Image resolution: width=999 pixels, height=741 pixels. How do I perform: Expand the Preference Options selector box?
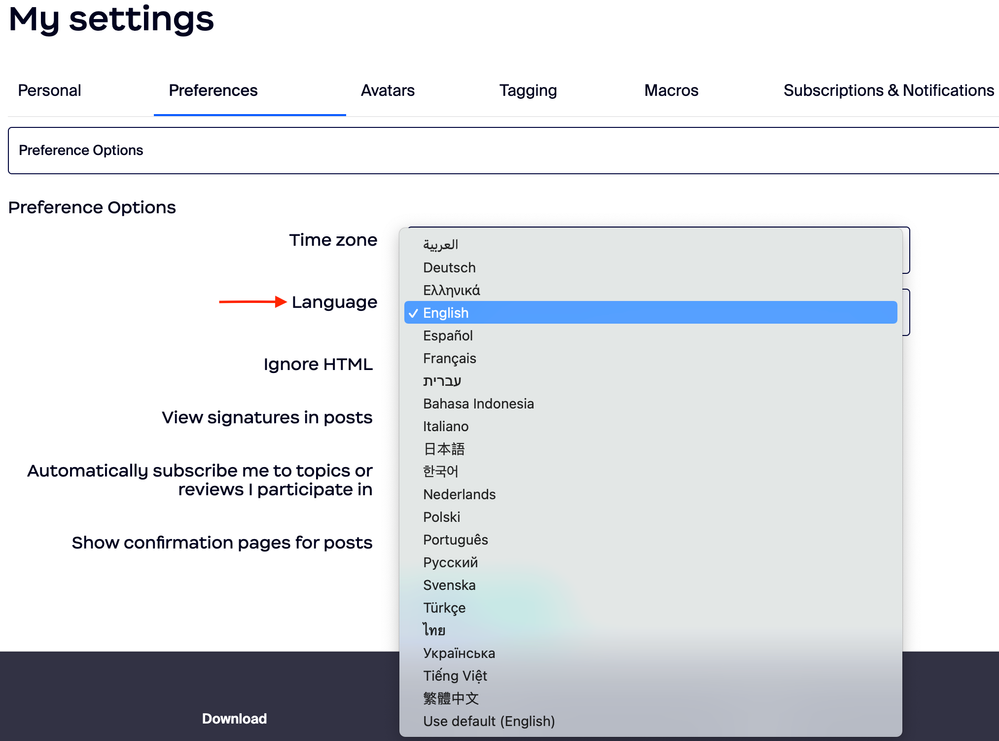500,151
